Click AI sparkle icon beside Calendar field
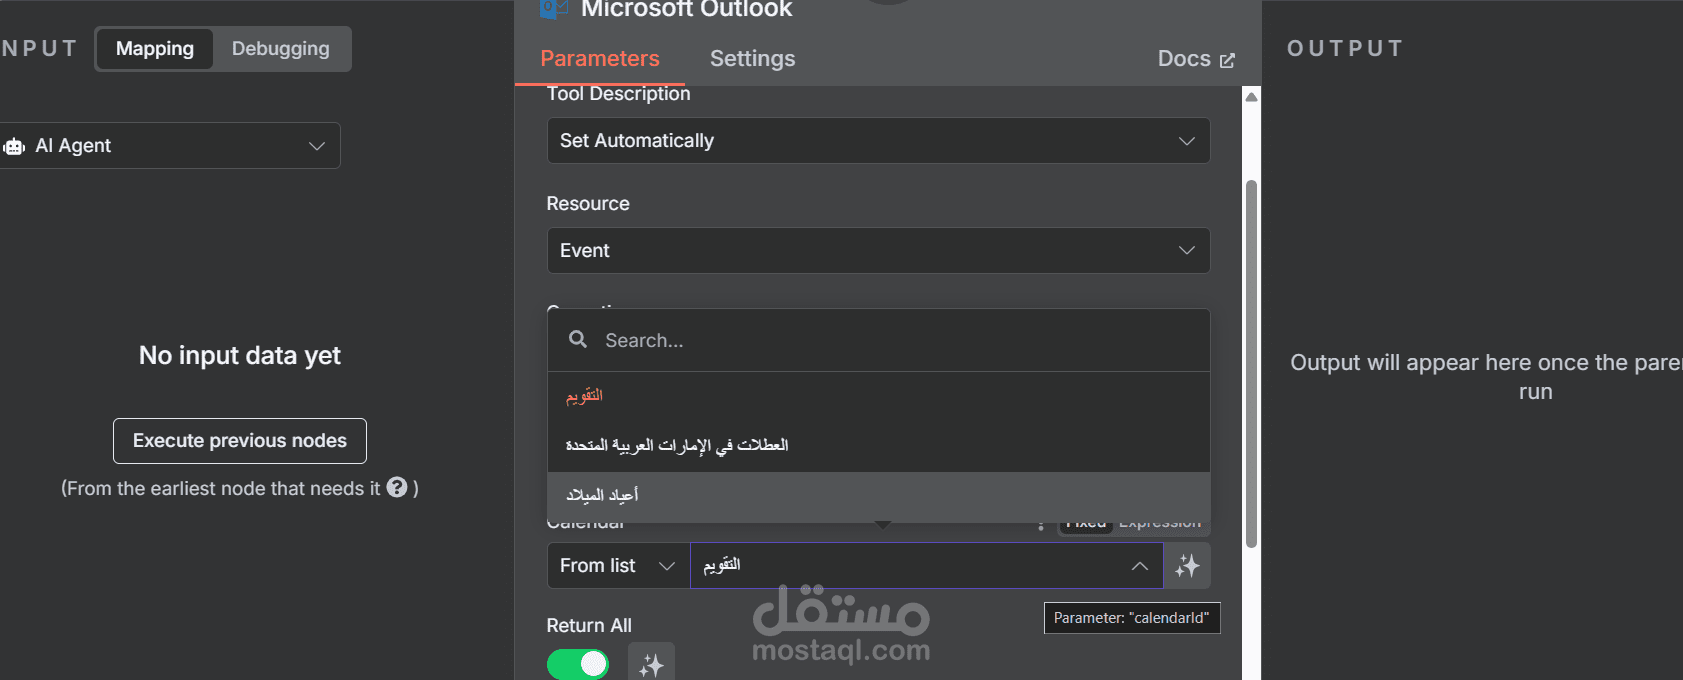Screen dimensions: 1683x680 coord(1187,566)
